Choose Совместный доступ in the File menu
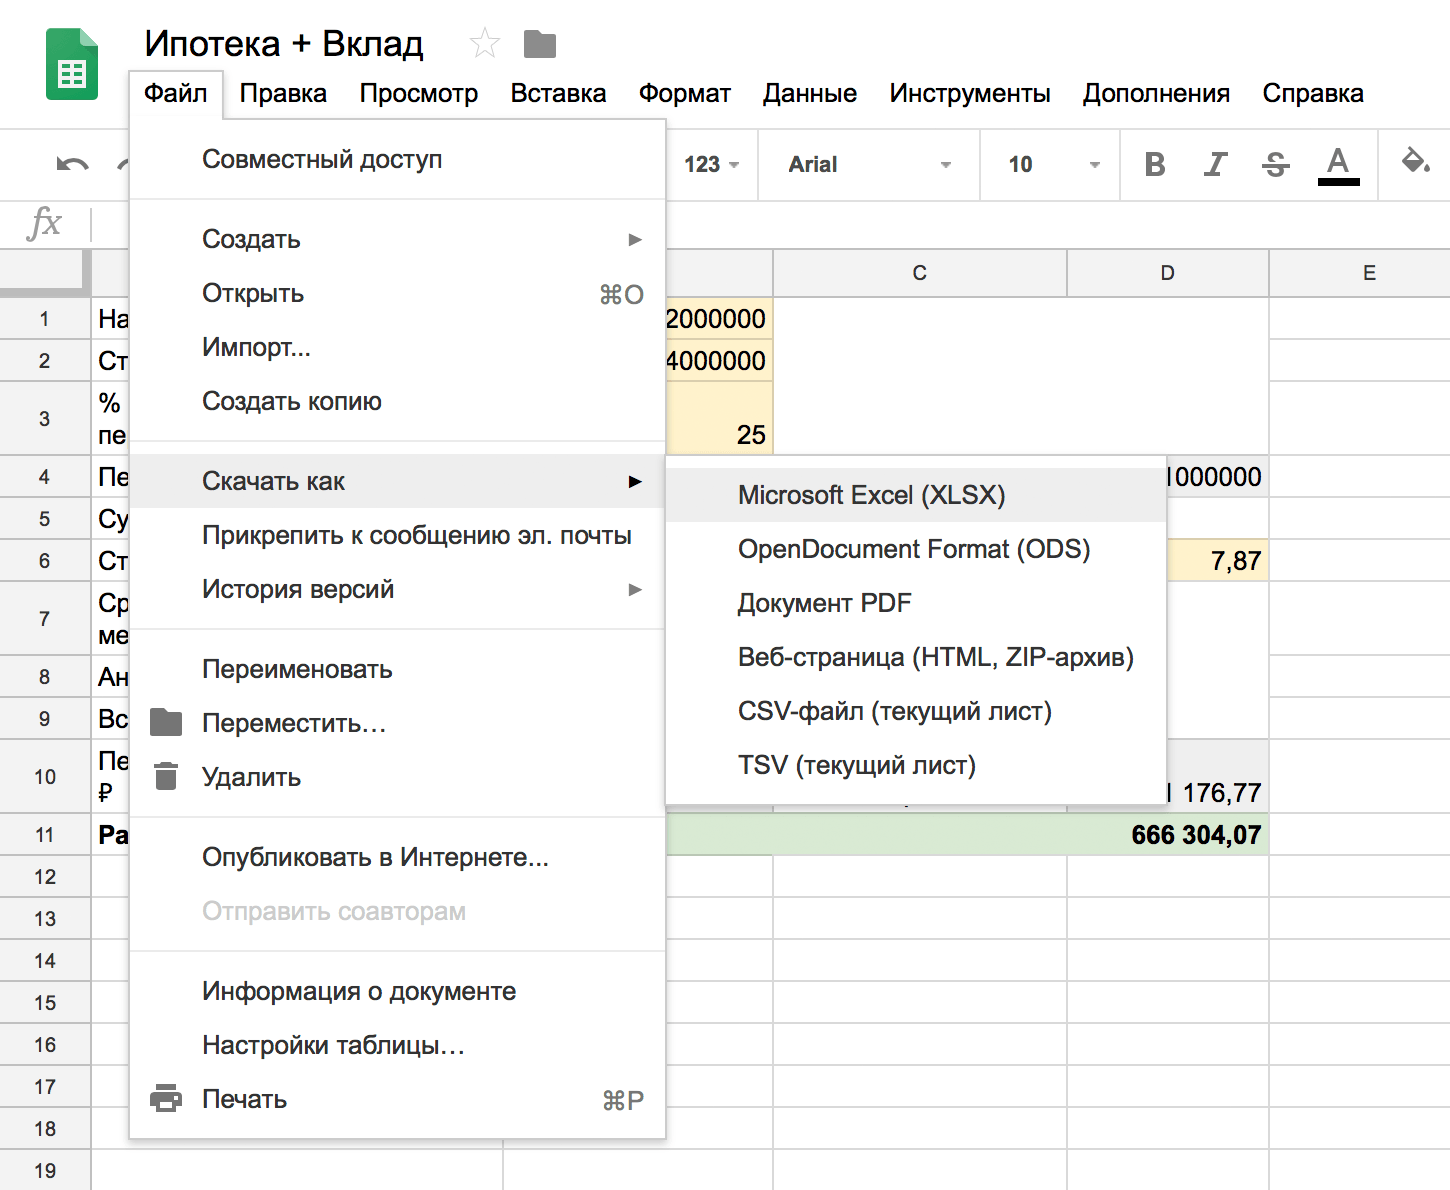 click(398, 159)
